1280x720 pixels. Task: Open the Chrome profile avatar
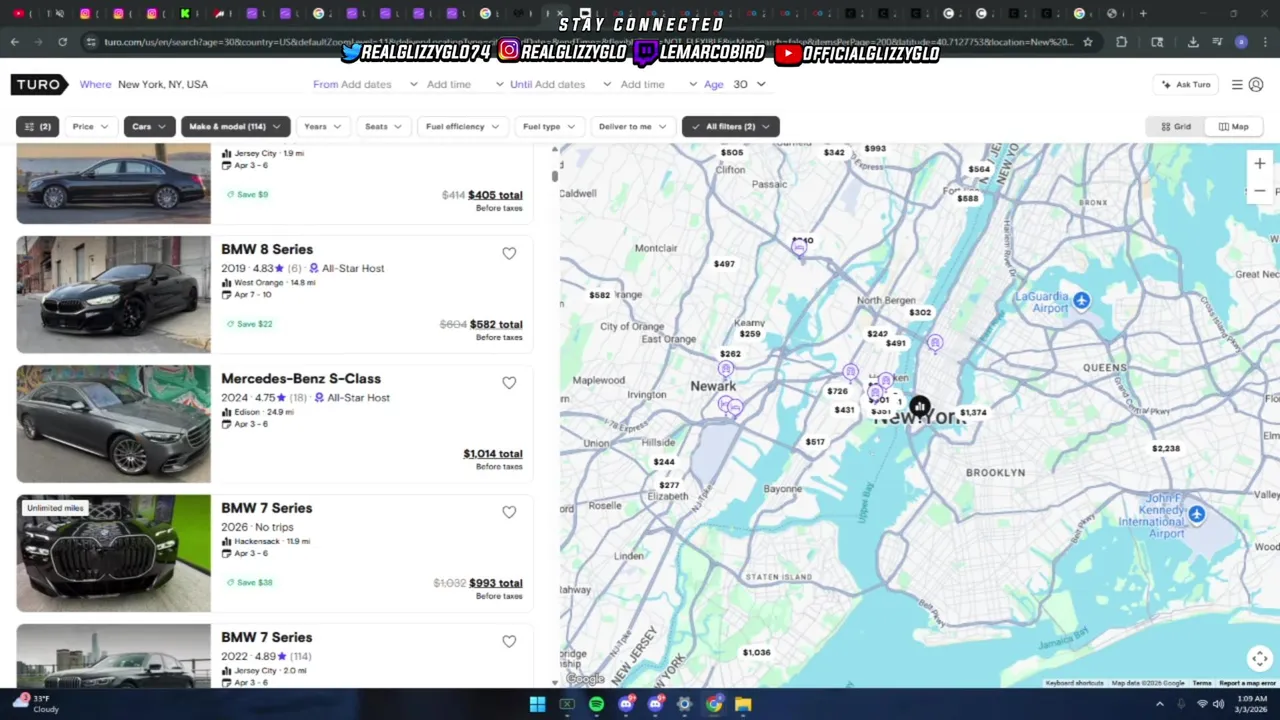tap(1241, 42)
